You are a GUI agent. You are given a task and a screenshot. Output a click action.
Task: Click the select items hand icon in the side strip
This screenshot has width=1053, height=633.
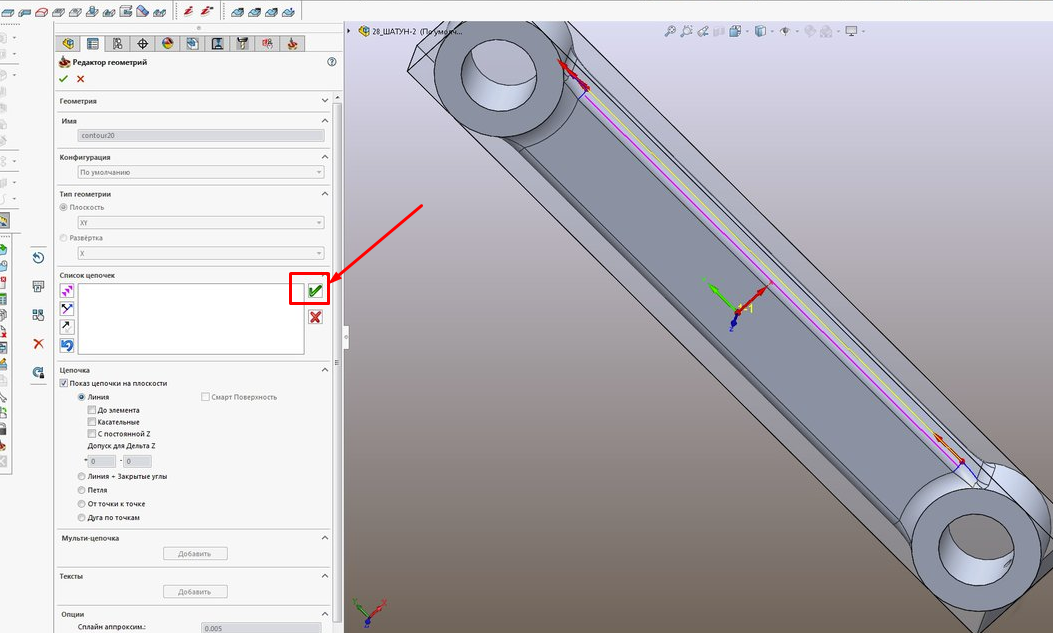38,315
